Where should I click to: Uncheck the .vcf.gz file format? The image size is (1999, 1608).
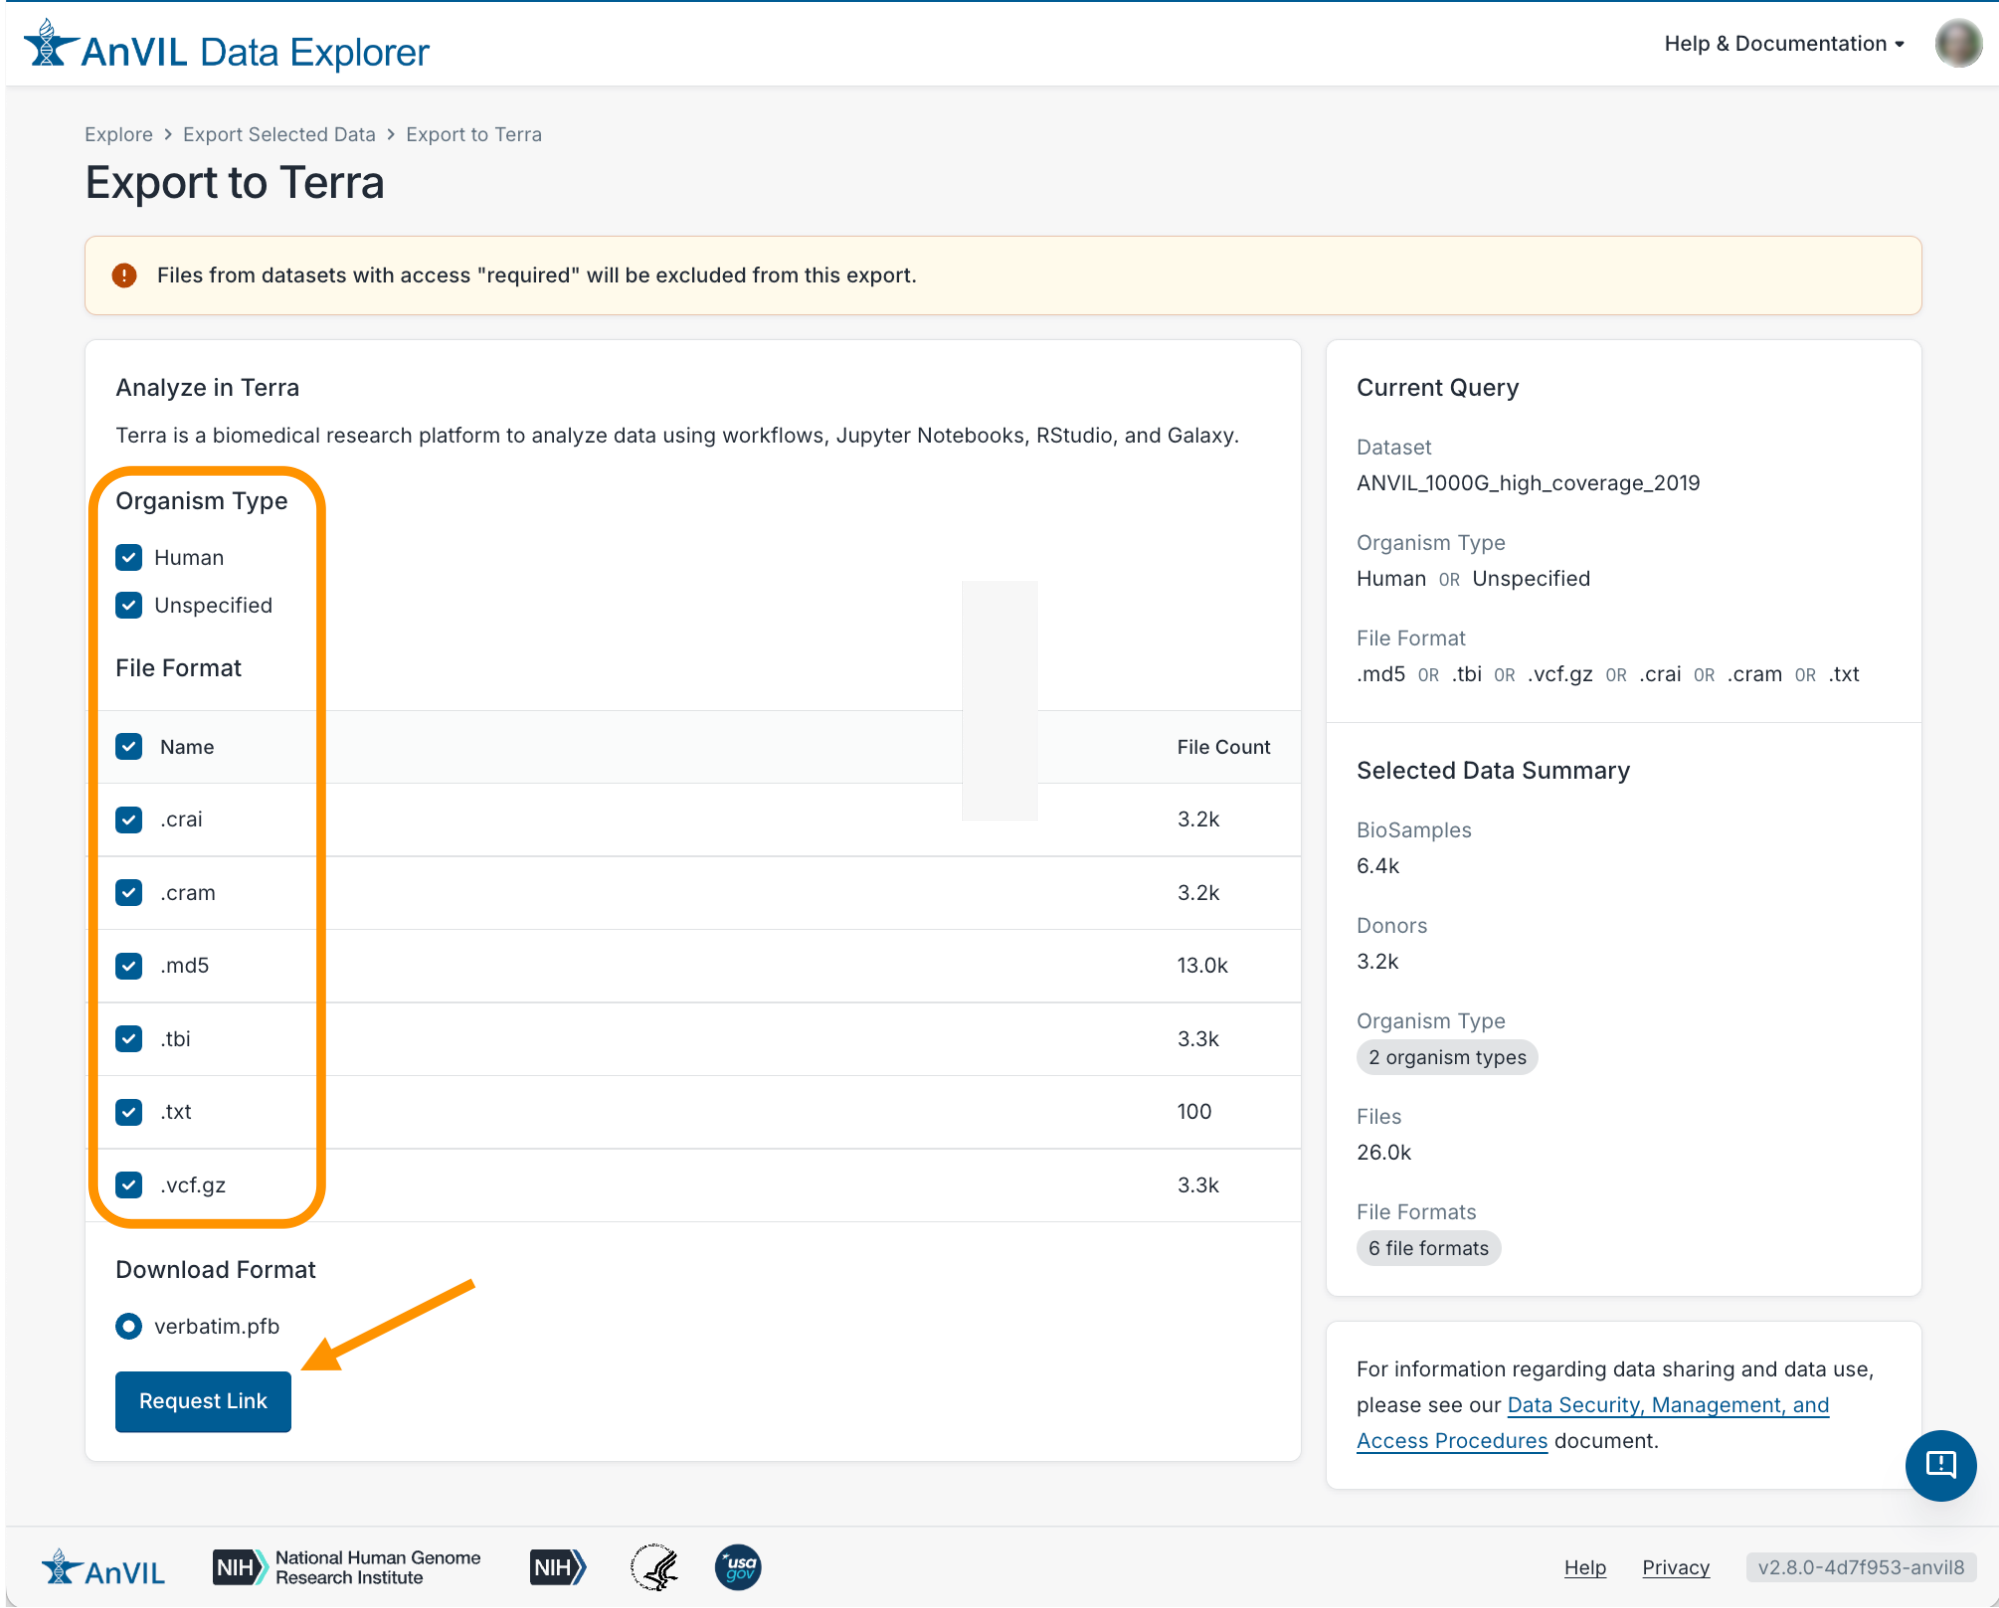pos(129,1184)
